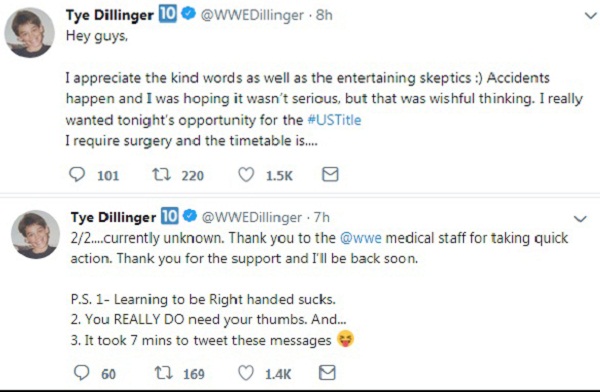Visit the @wwe mention link
The height and width of the screenshot is (392, 600).
point(361,238)
